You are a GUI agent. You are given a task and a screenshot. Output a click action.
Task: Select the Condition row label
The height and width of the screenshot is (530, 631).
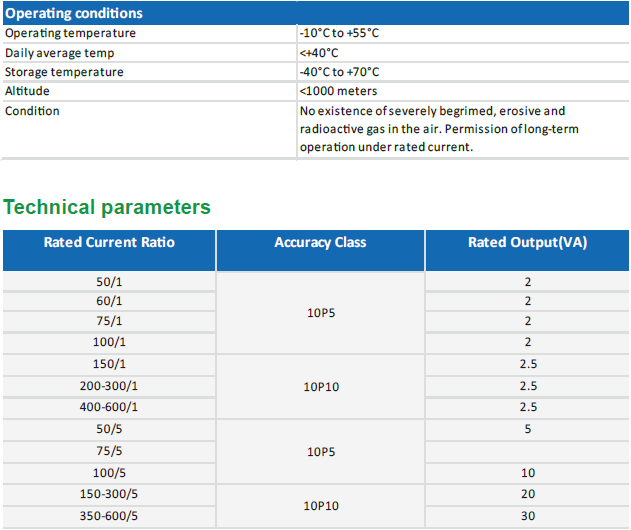pyautogui.click(x=32, y=111)
